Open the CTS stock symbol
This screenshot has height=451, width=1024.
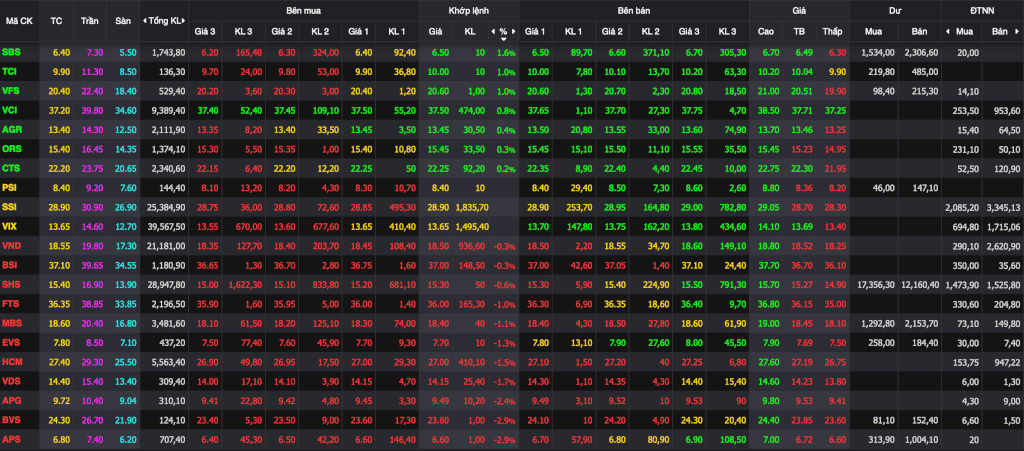[x=11, y=168]
